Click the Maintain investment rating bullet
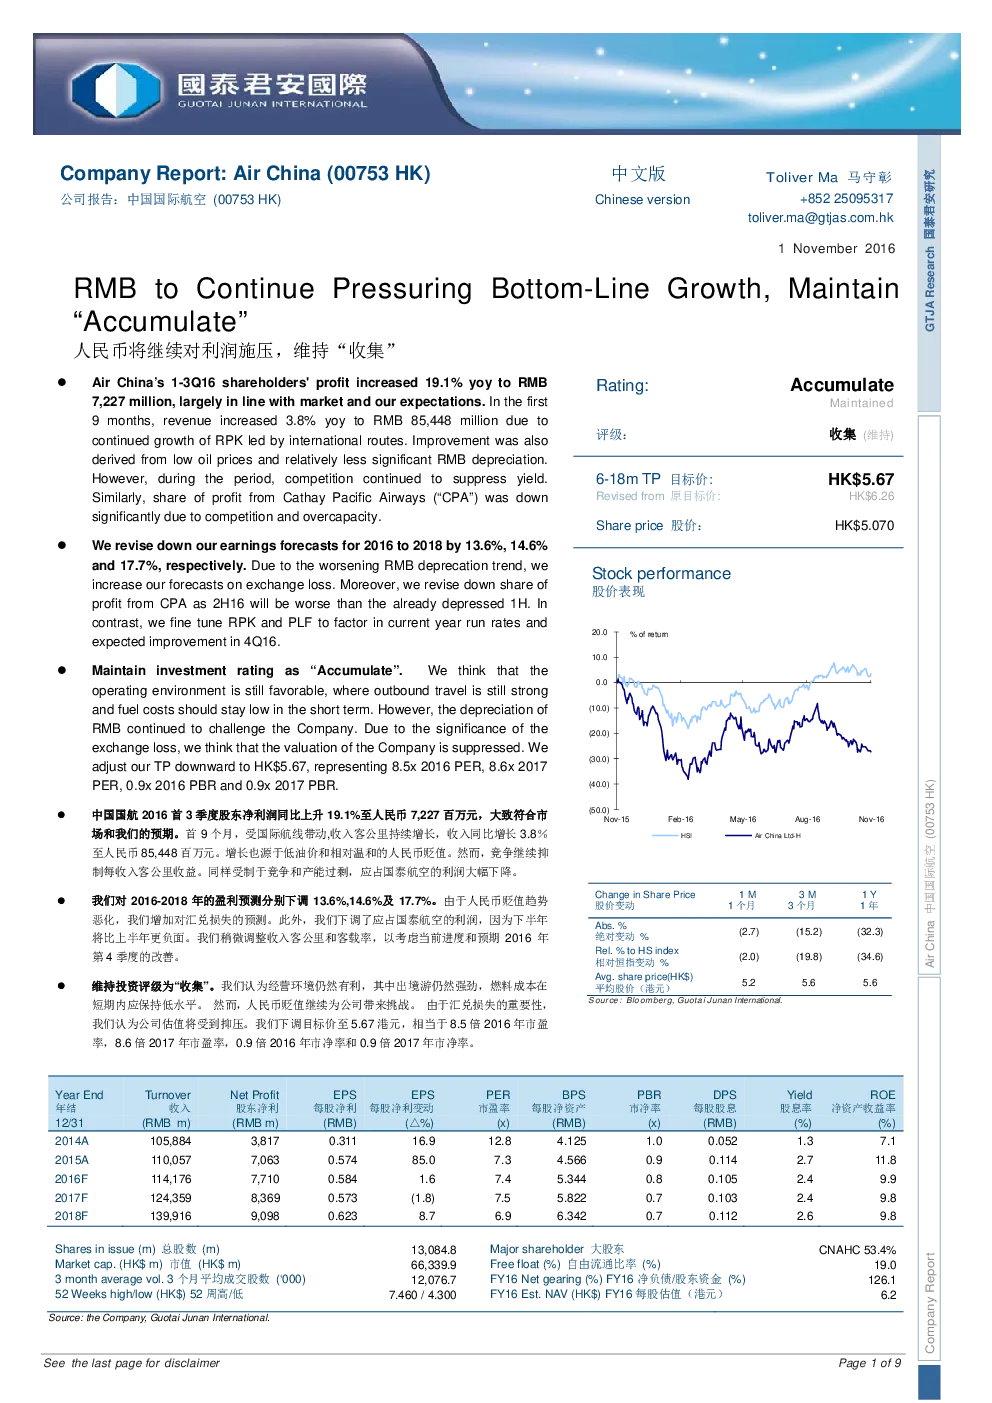The height and width of the screenshot is (1403, 992). click(x=320, y=729)
